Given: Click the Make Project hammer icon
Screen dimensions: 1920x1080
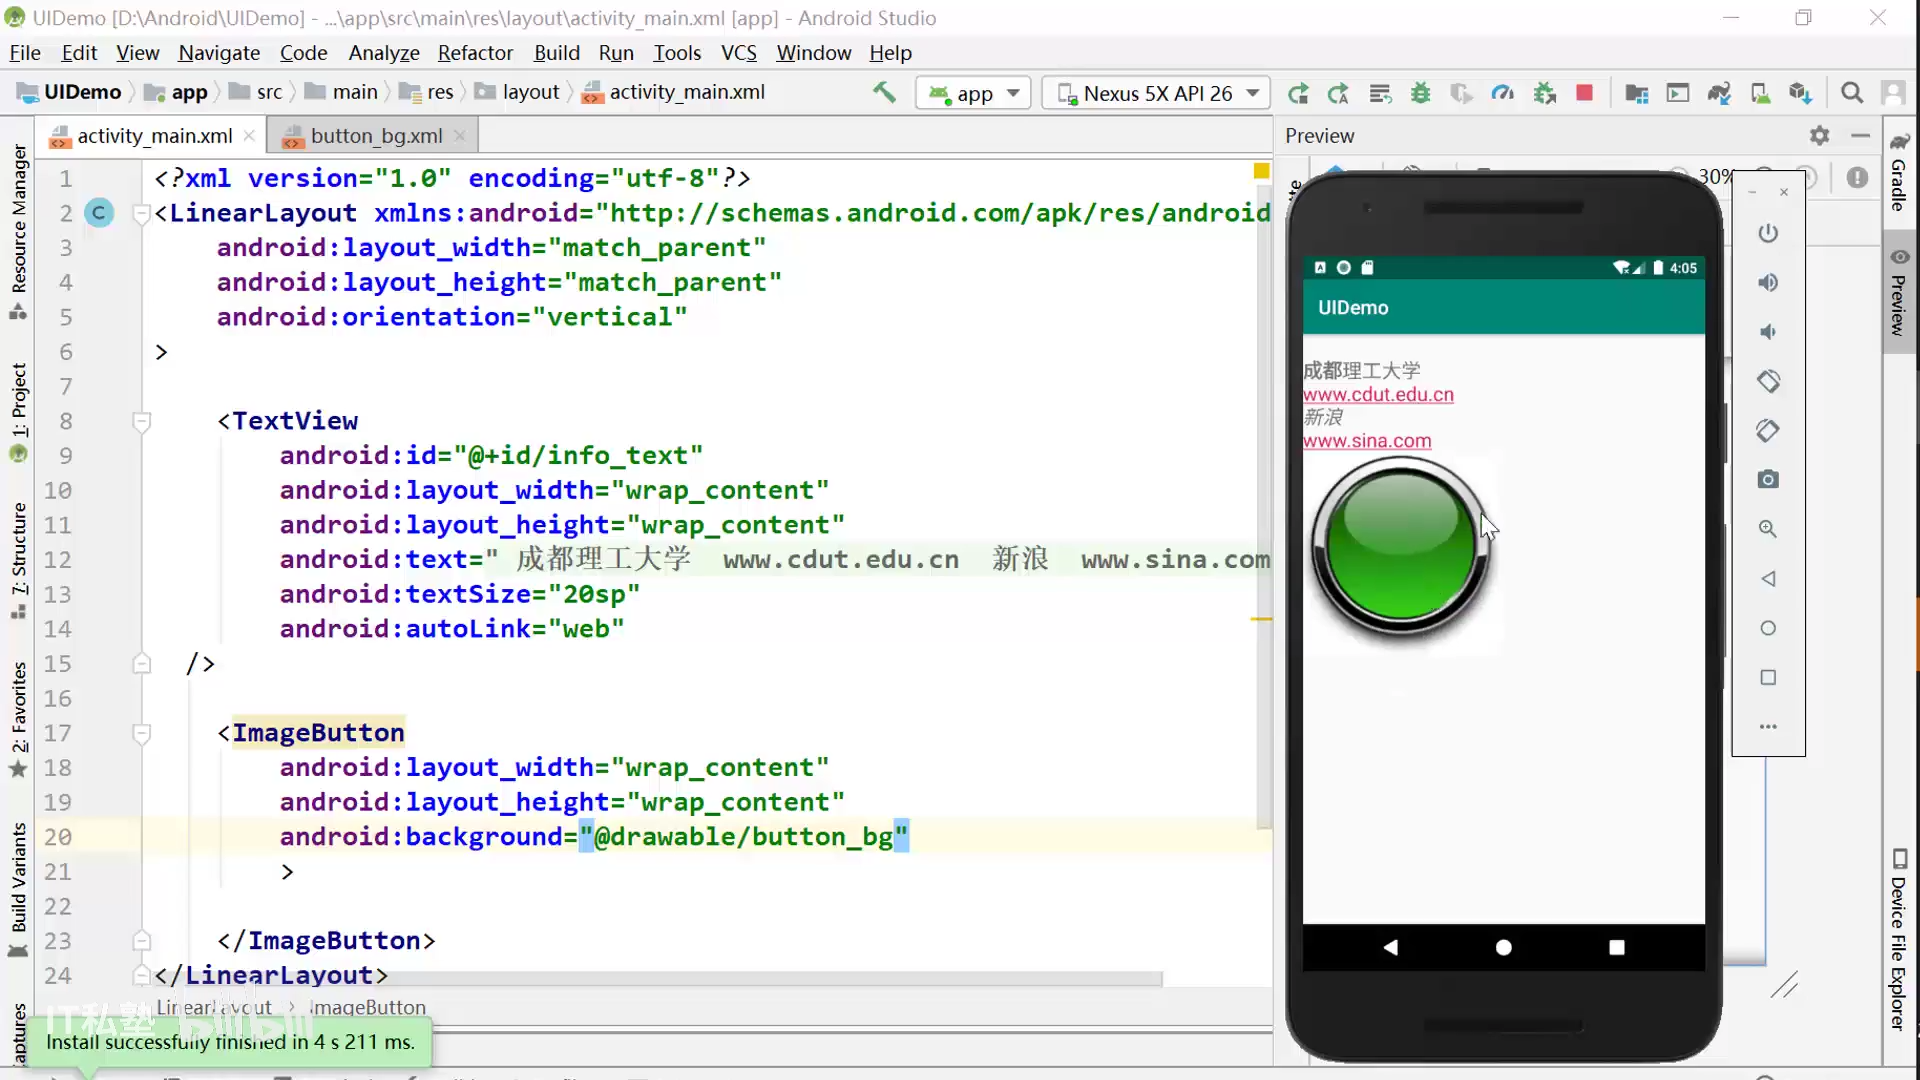Looking at the screenshot, I should click(884, 93).
